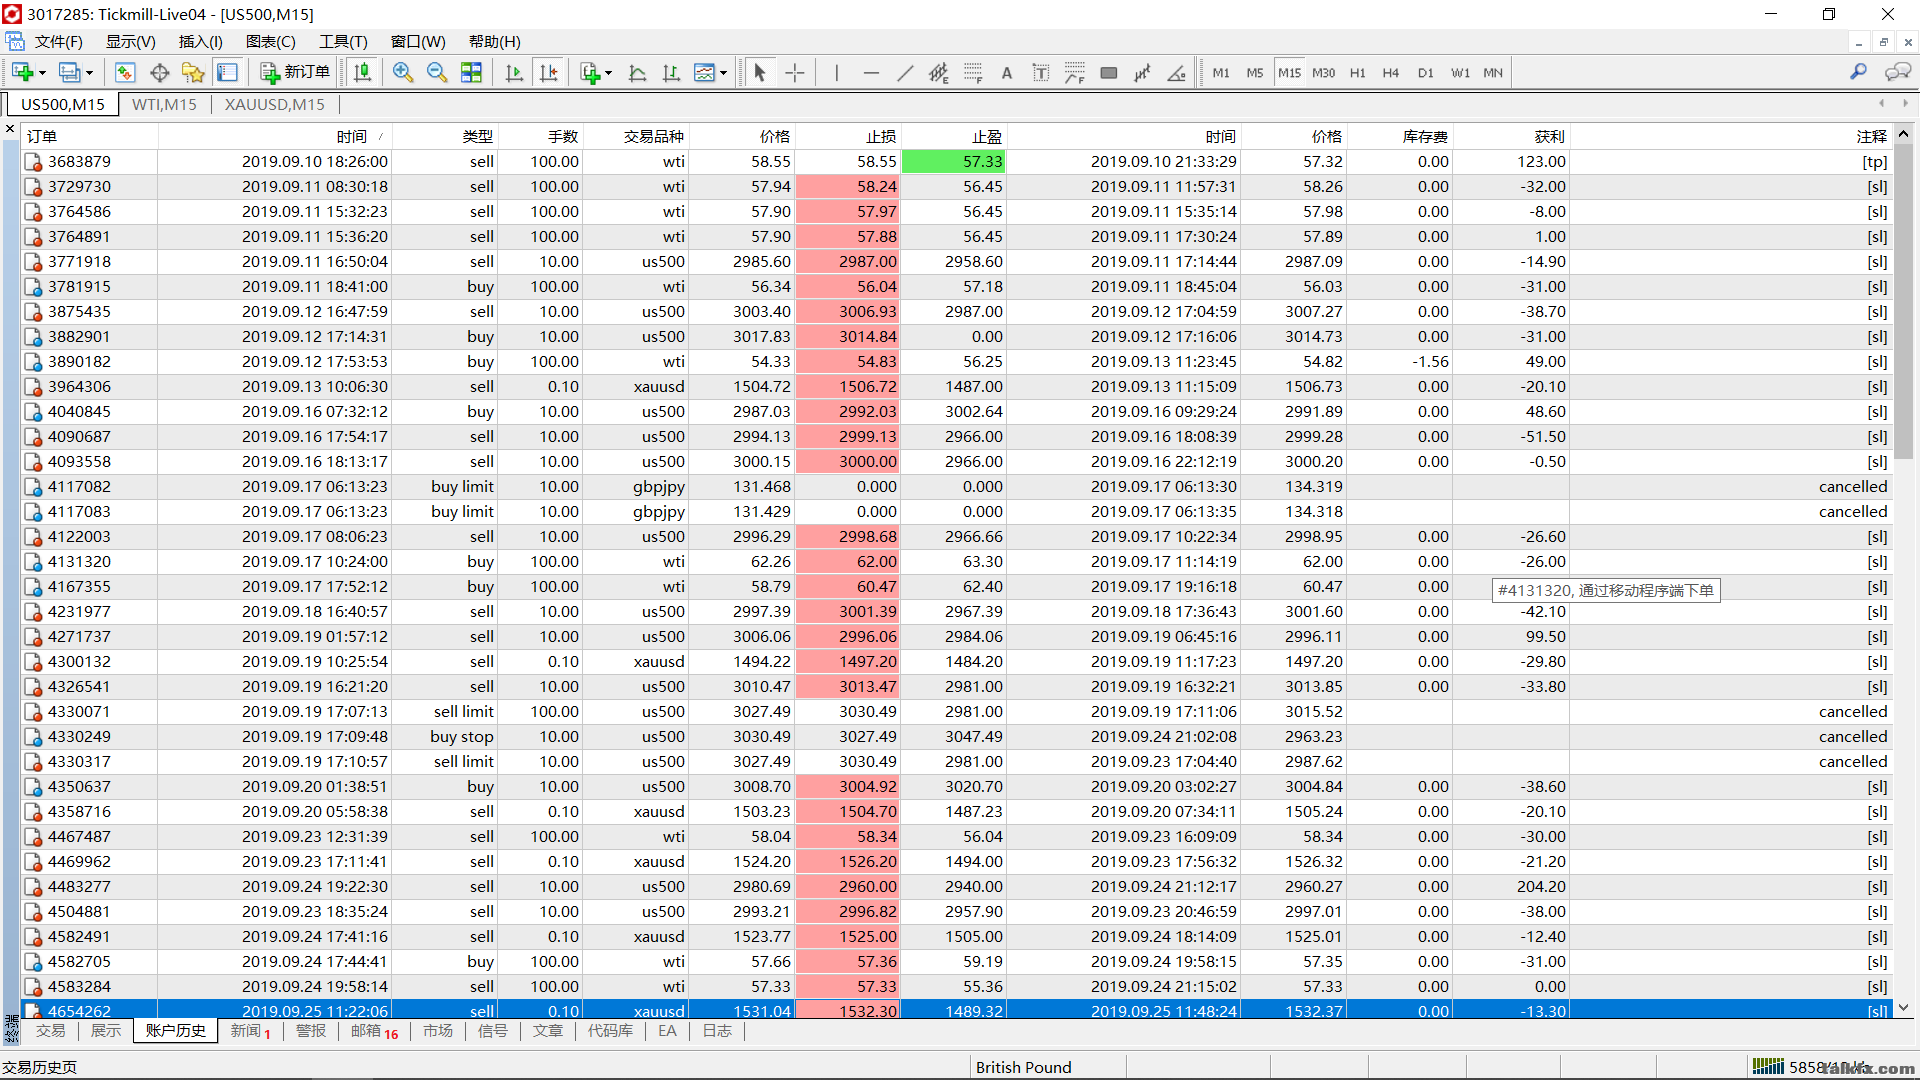Click the Tile Windows grid icon
Viewport: 1920px width, 1080px height.
(x=471, y=72)
